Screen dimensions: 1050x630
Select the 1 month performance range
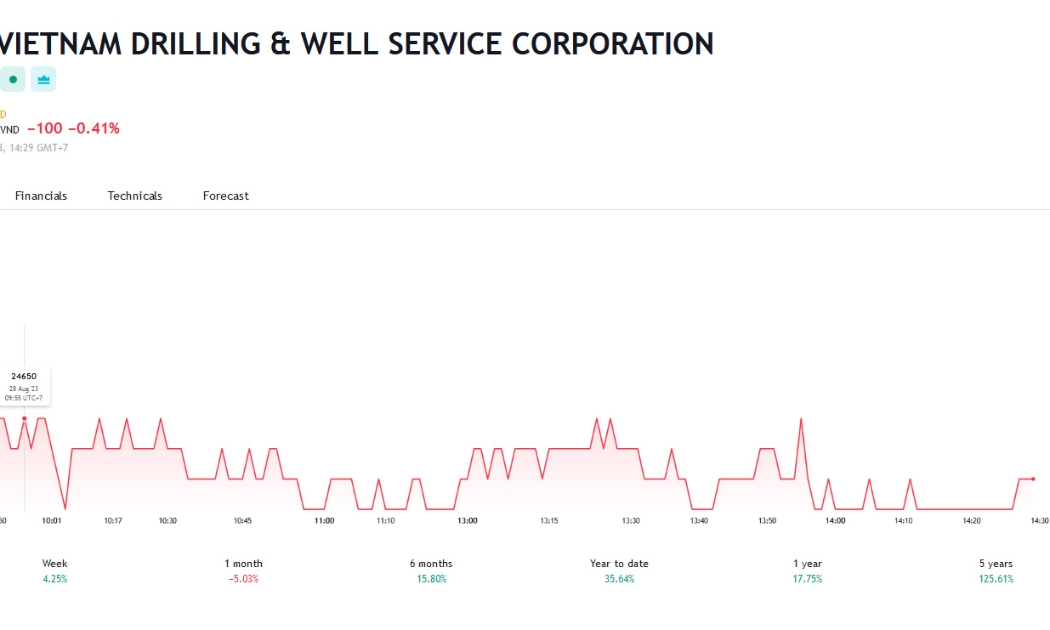(243, 571)
